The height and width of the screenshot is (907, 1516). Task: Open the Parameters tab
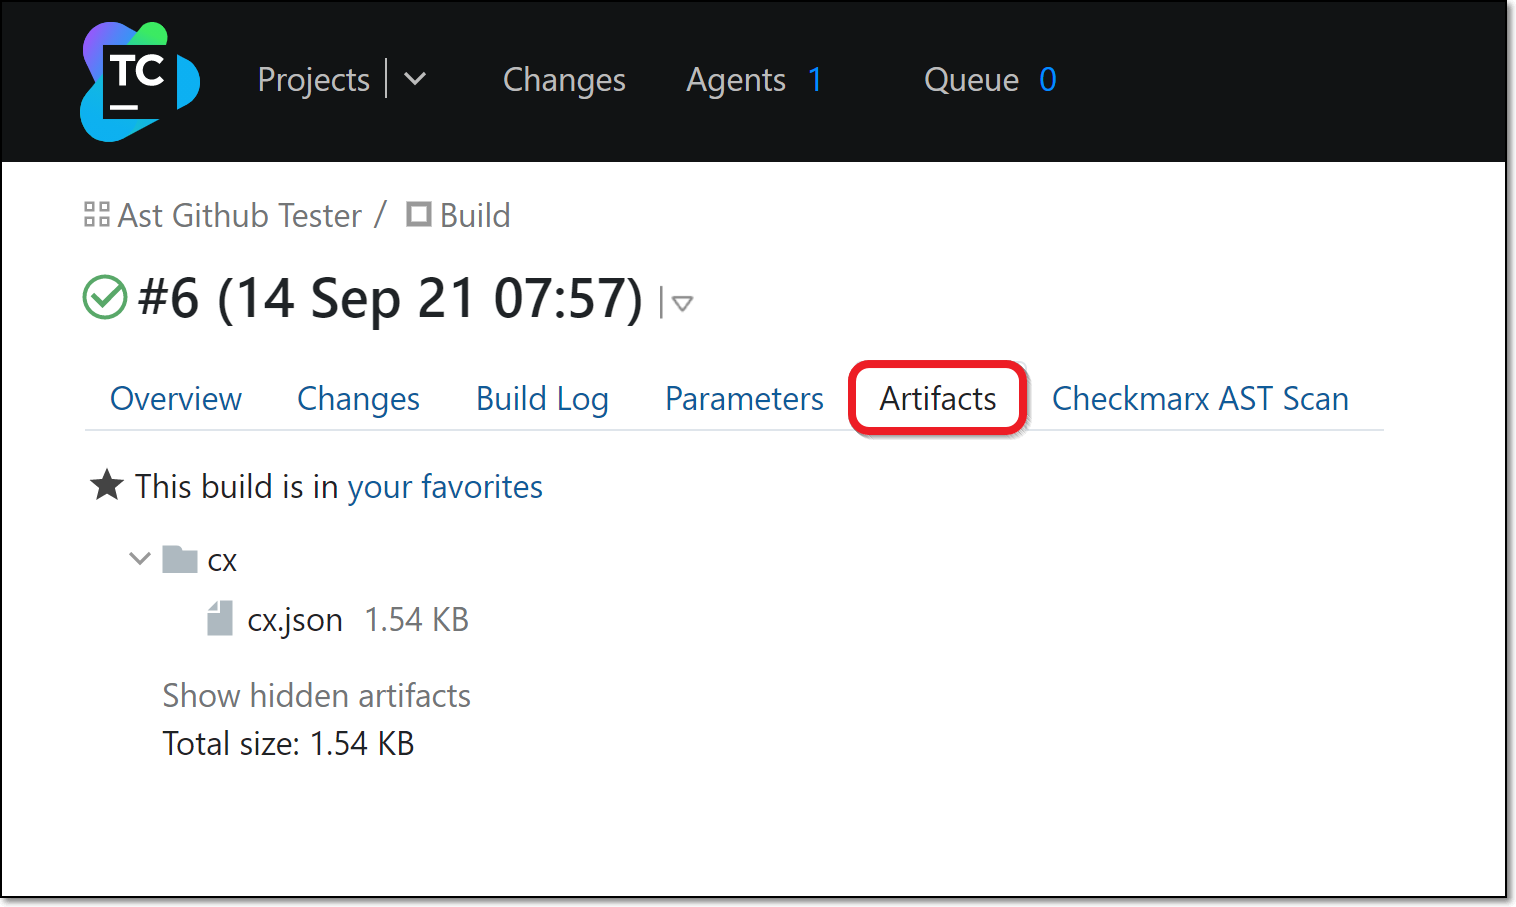744,398
